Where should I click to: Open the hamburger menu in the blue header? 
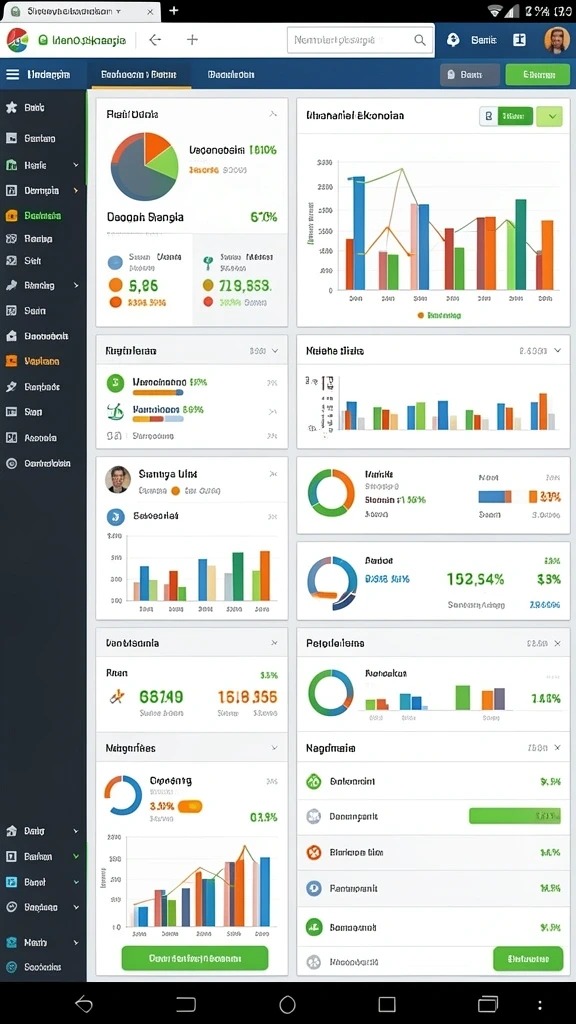(12, 74)
